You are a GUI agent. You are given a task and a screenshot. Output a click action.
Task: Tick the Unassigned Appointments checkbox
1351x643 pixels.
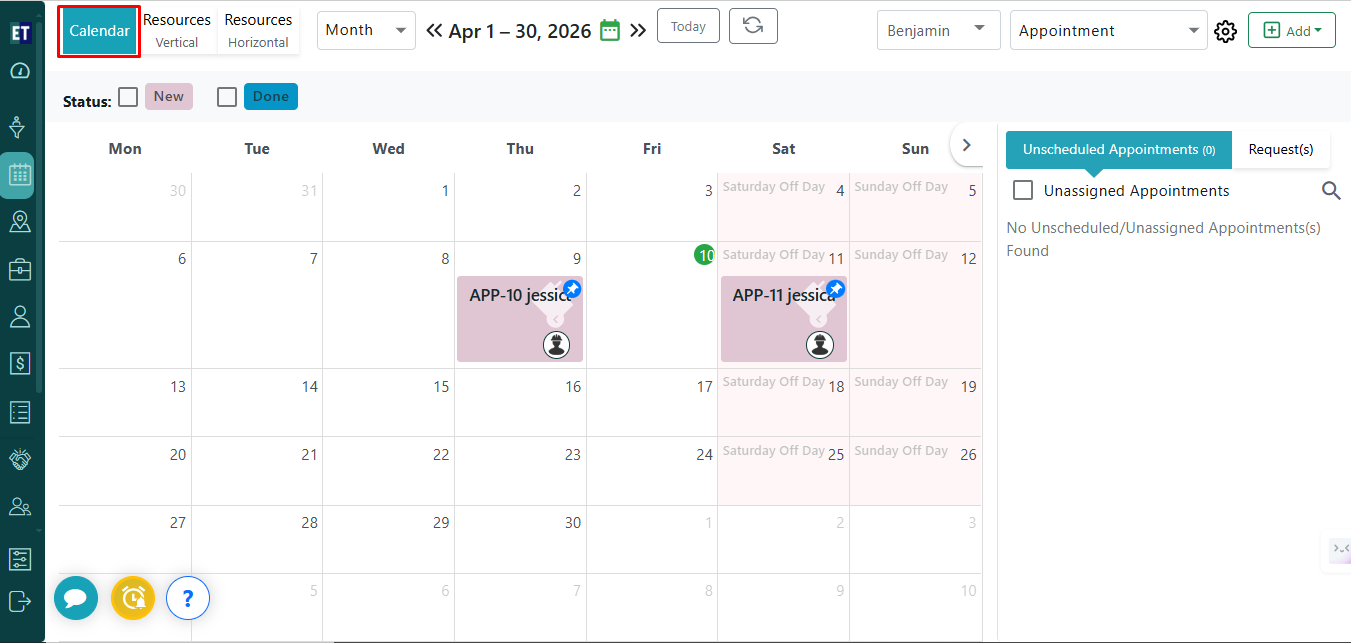[1023, 190]
